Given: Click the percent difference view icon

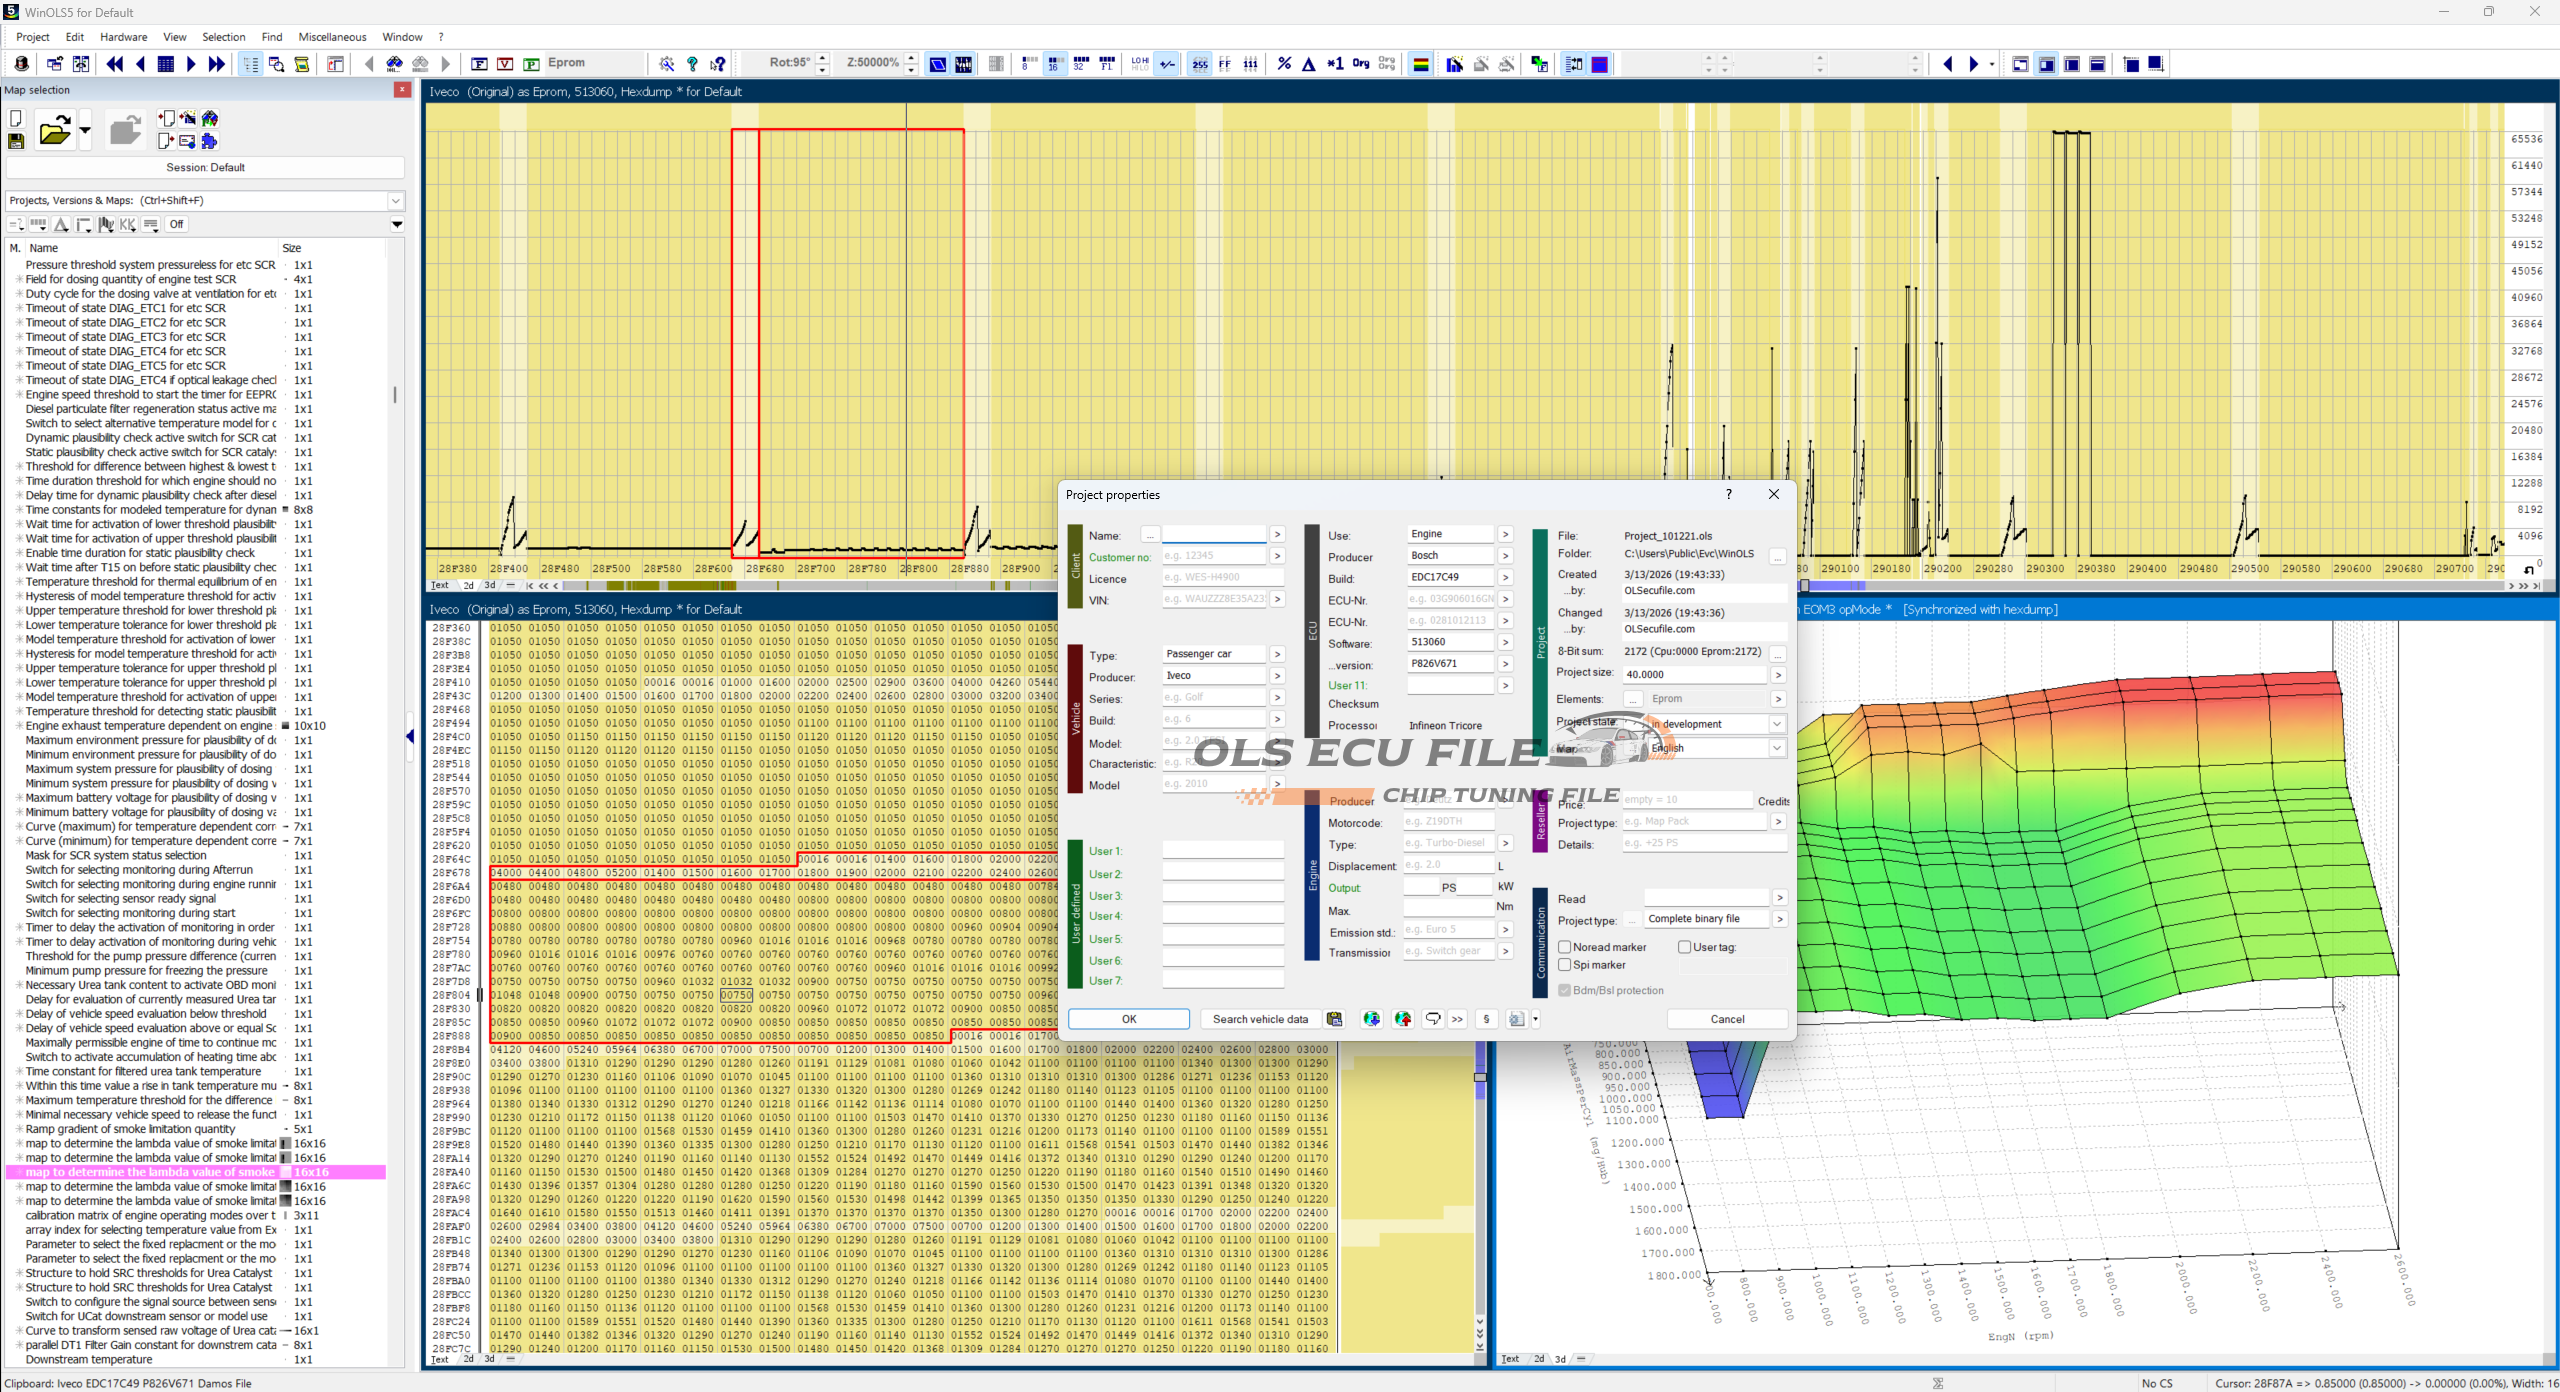Looking at the screenshot, I should pos(1284,64).
